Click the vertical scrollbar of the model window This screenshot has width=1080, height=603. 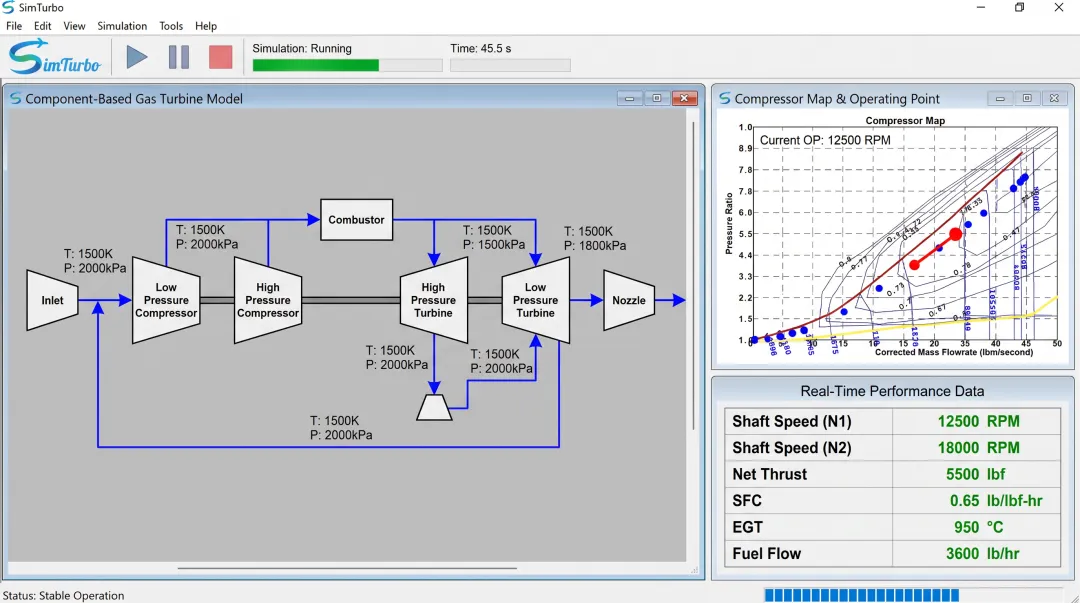click(x=694, y=276)
